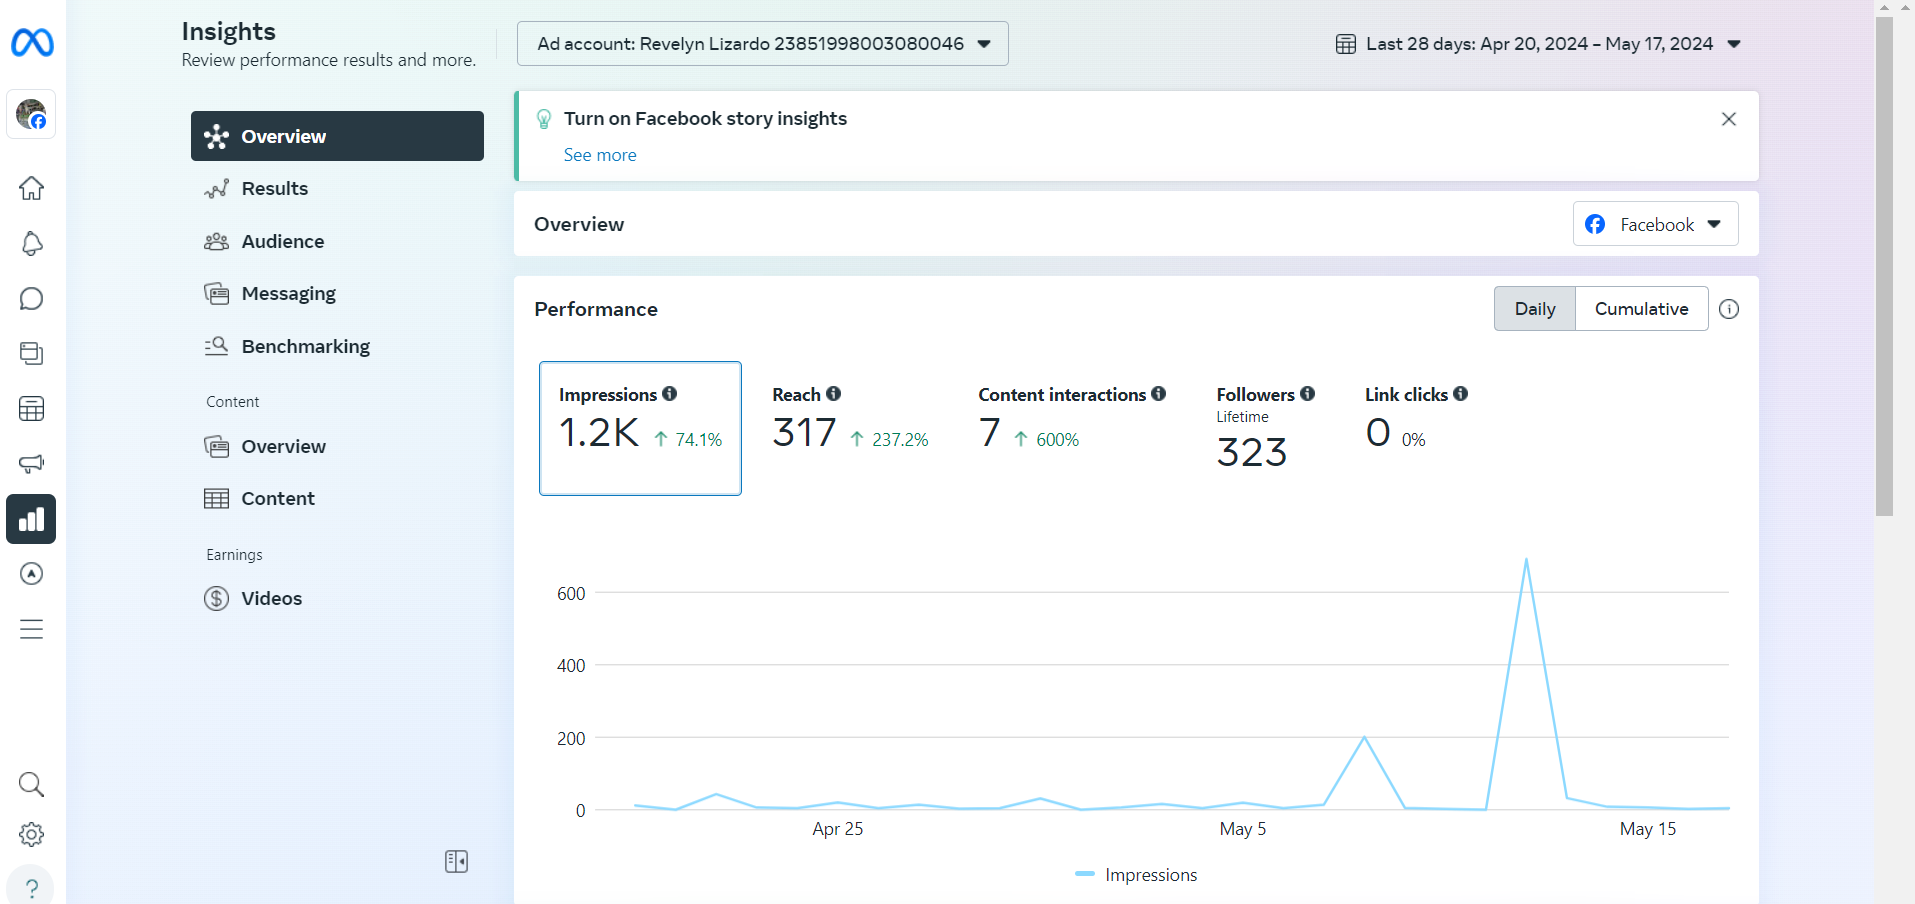This screenshot has width=1915, height=904.
Task: Open Notifications bell icon
Action: 32,244
